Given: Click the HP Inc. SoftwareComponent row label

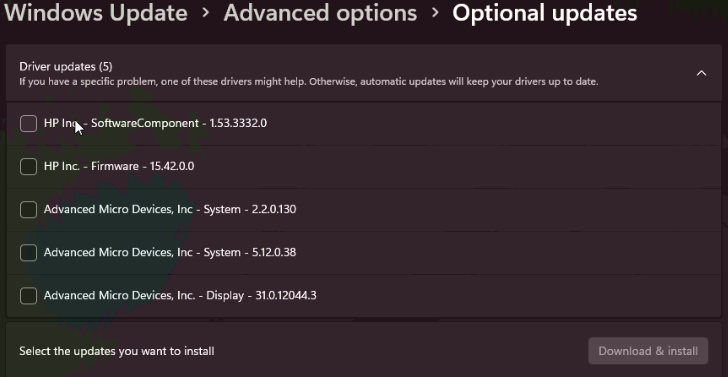Looking at the screenshot, I should click(155, 123).
